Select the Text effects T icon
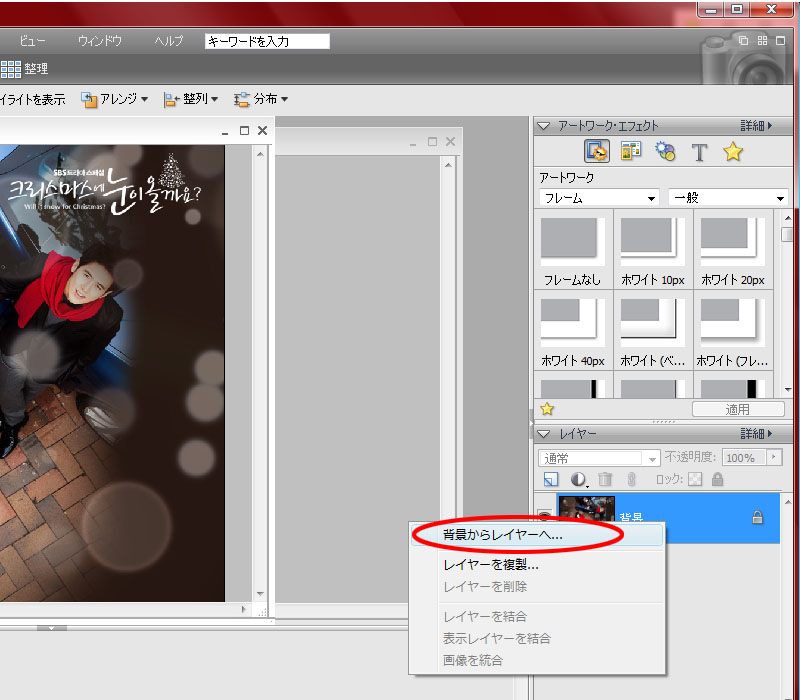800x700 pixels. point(699,152)
